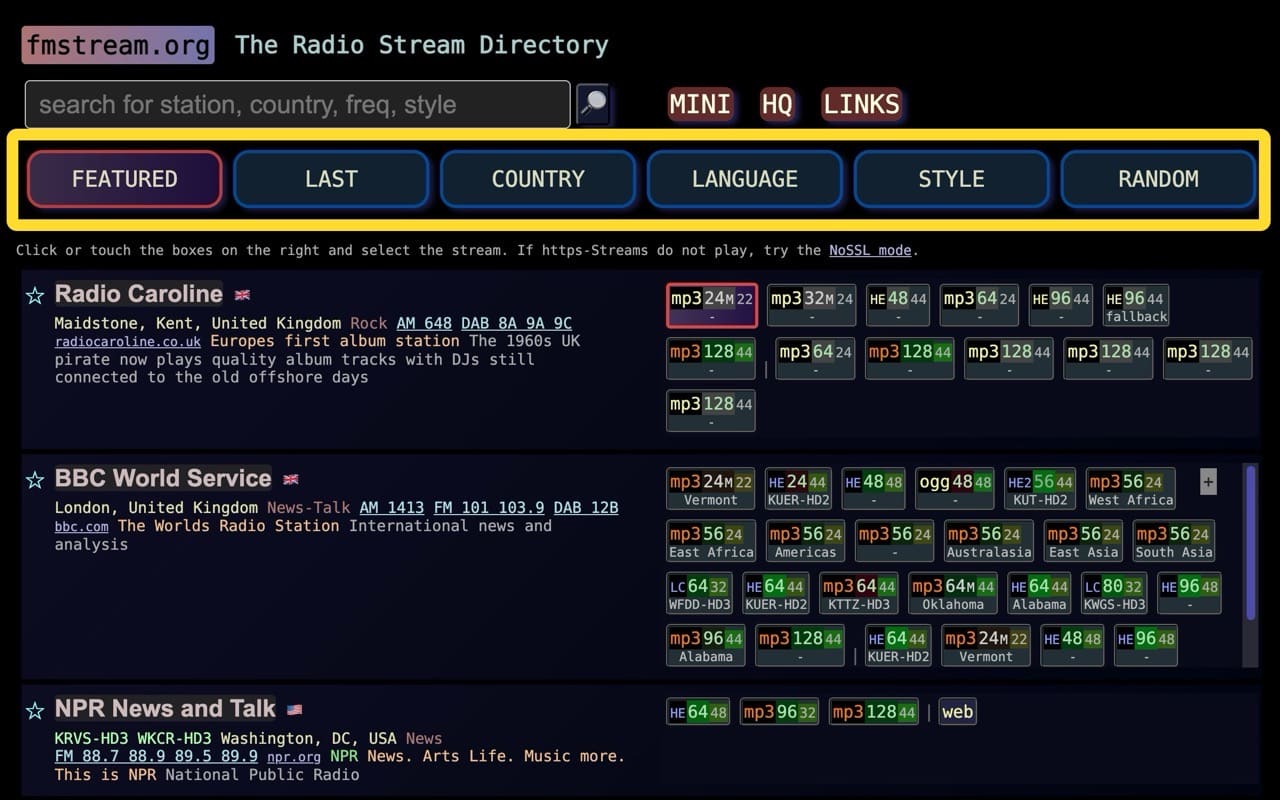Screen dimensions: 1280x800
Task: Play Radio Caroline mp3 32M 24 stream
Action: click(811, 305)
